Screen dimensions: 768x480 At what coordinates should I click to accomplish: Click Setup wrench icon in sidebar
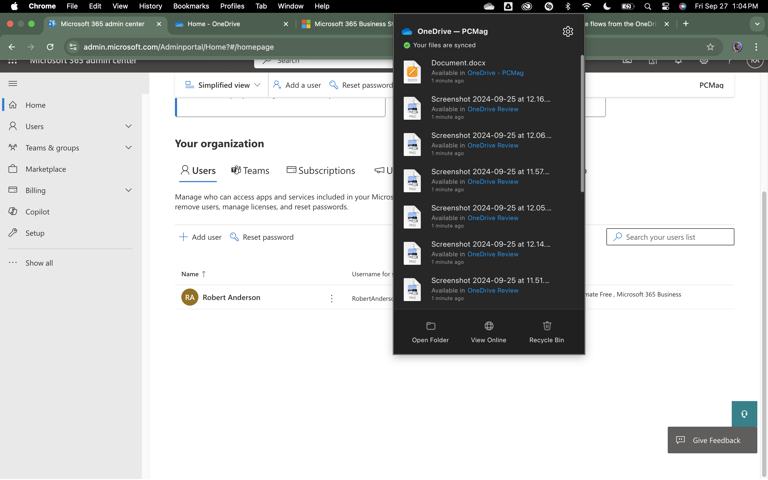click(13, 233)
